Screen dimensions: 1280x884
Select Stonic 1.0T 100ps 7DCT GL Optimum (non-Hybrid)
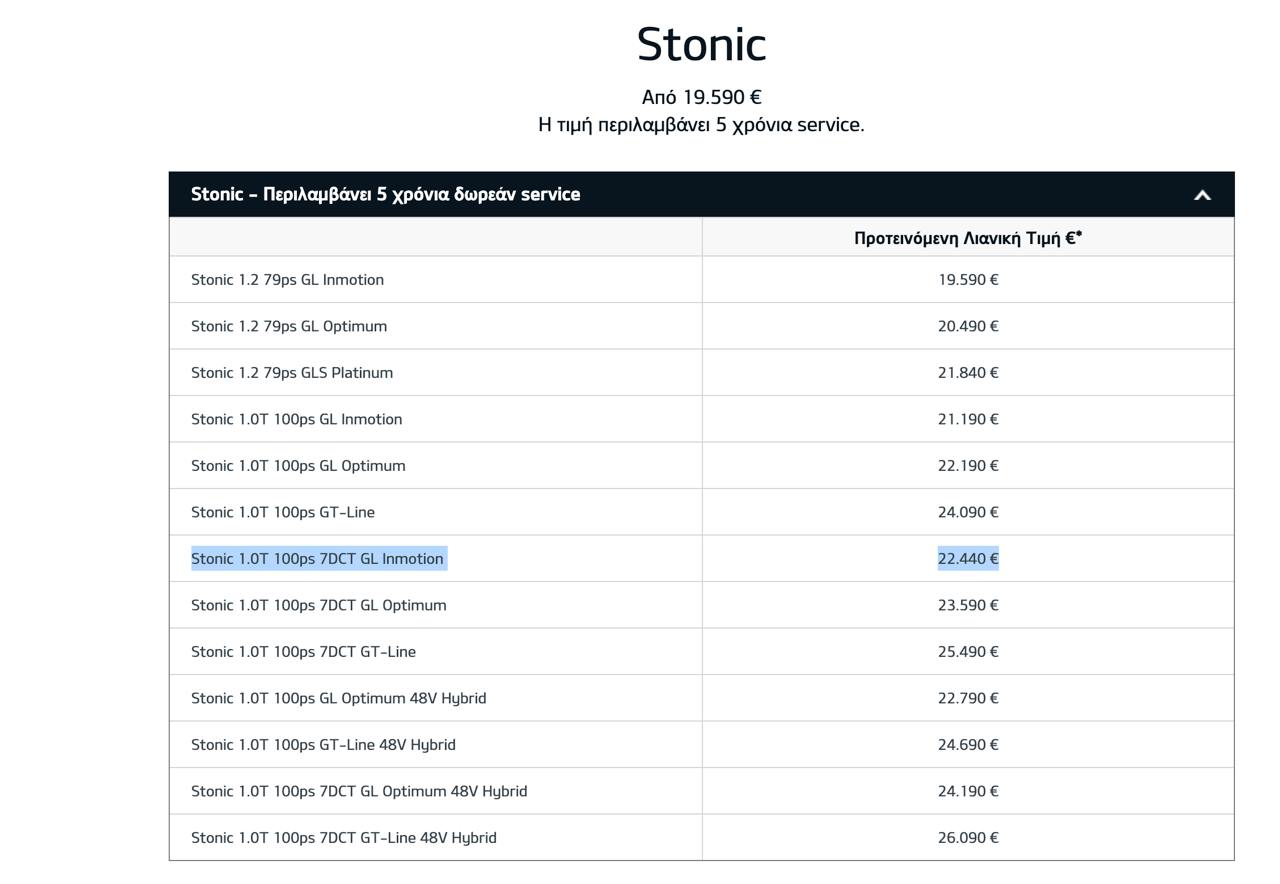tap(318, 605)
